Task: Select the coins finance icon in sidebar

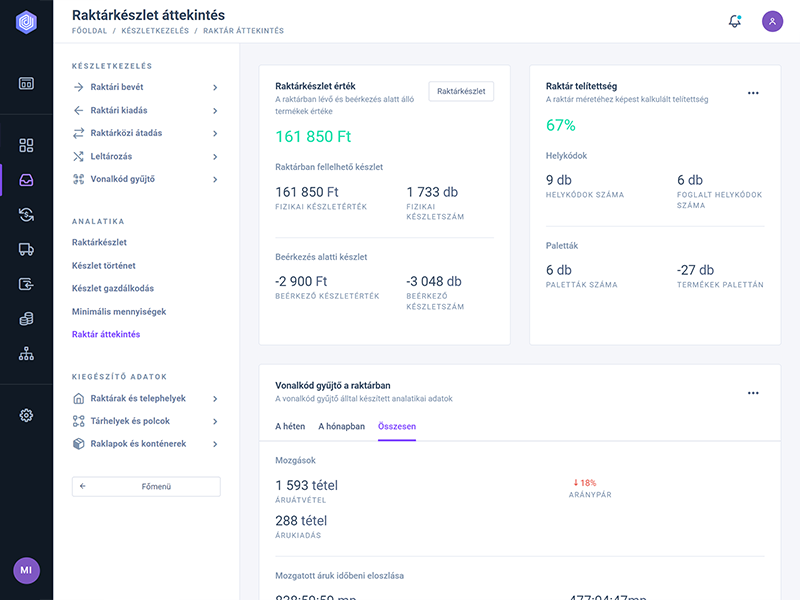Action: (26, 319)
